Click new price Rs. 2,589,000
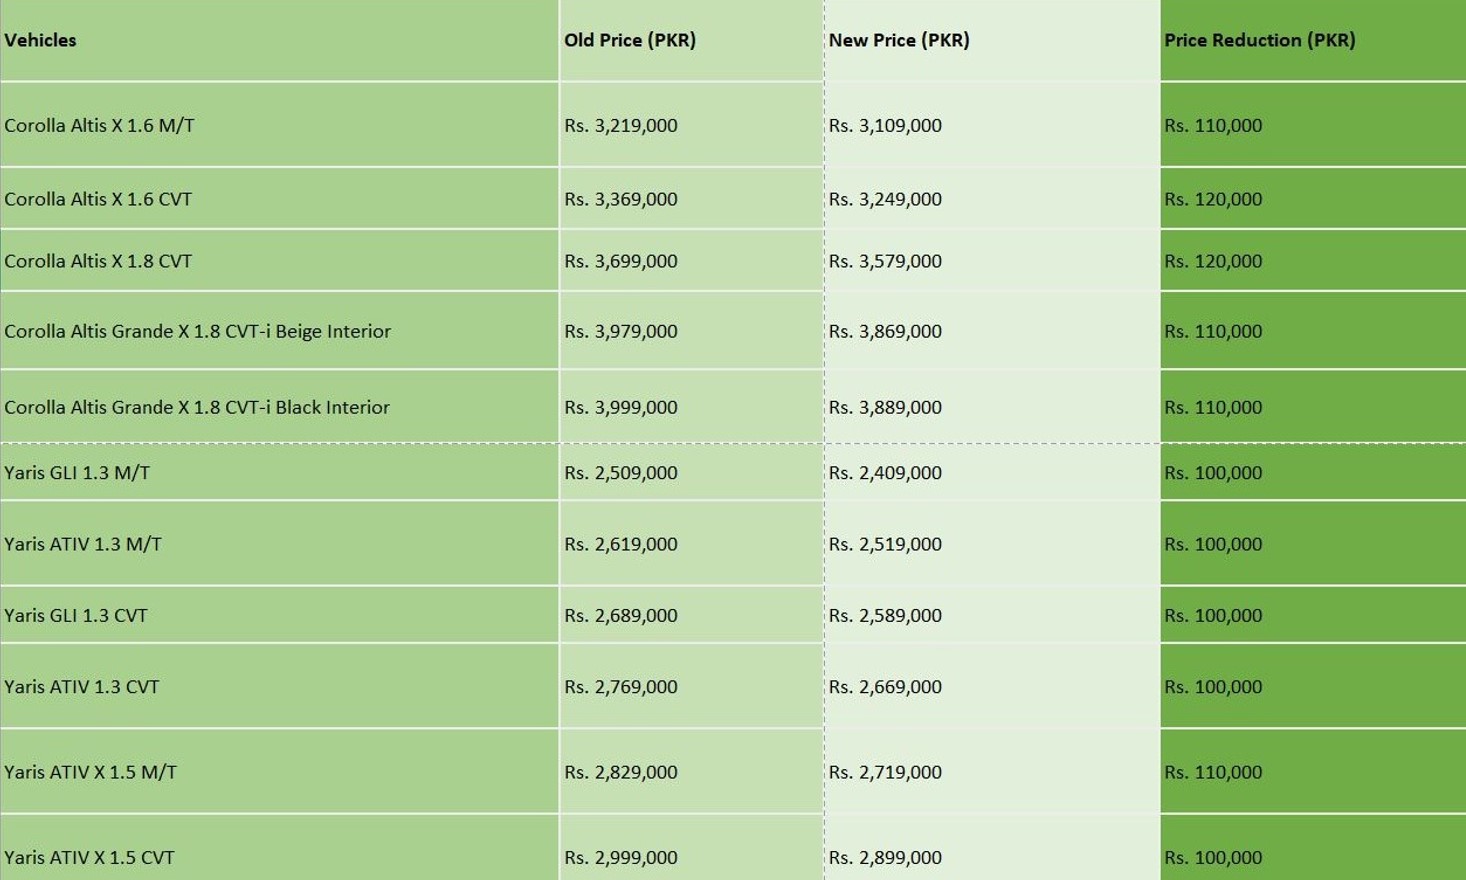Viewport: 1466px width, 880px height. click(x=992, y=615)
